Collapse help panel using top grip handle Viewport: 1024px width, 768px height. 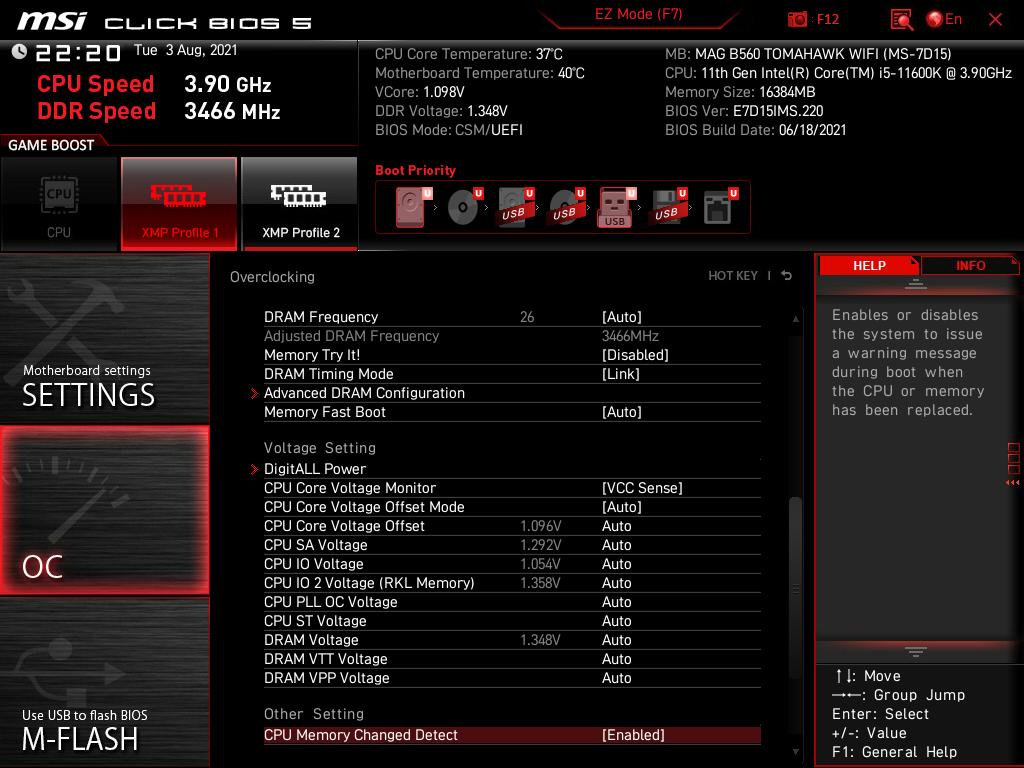pyautogui.click(x=916, y=283)
